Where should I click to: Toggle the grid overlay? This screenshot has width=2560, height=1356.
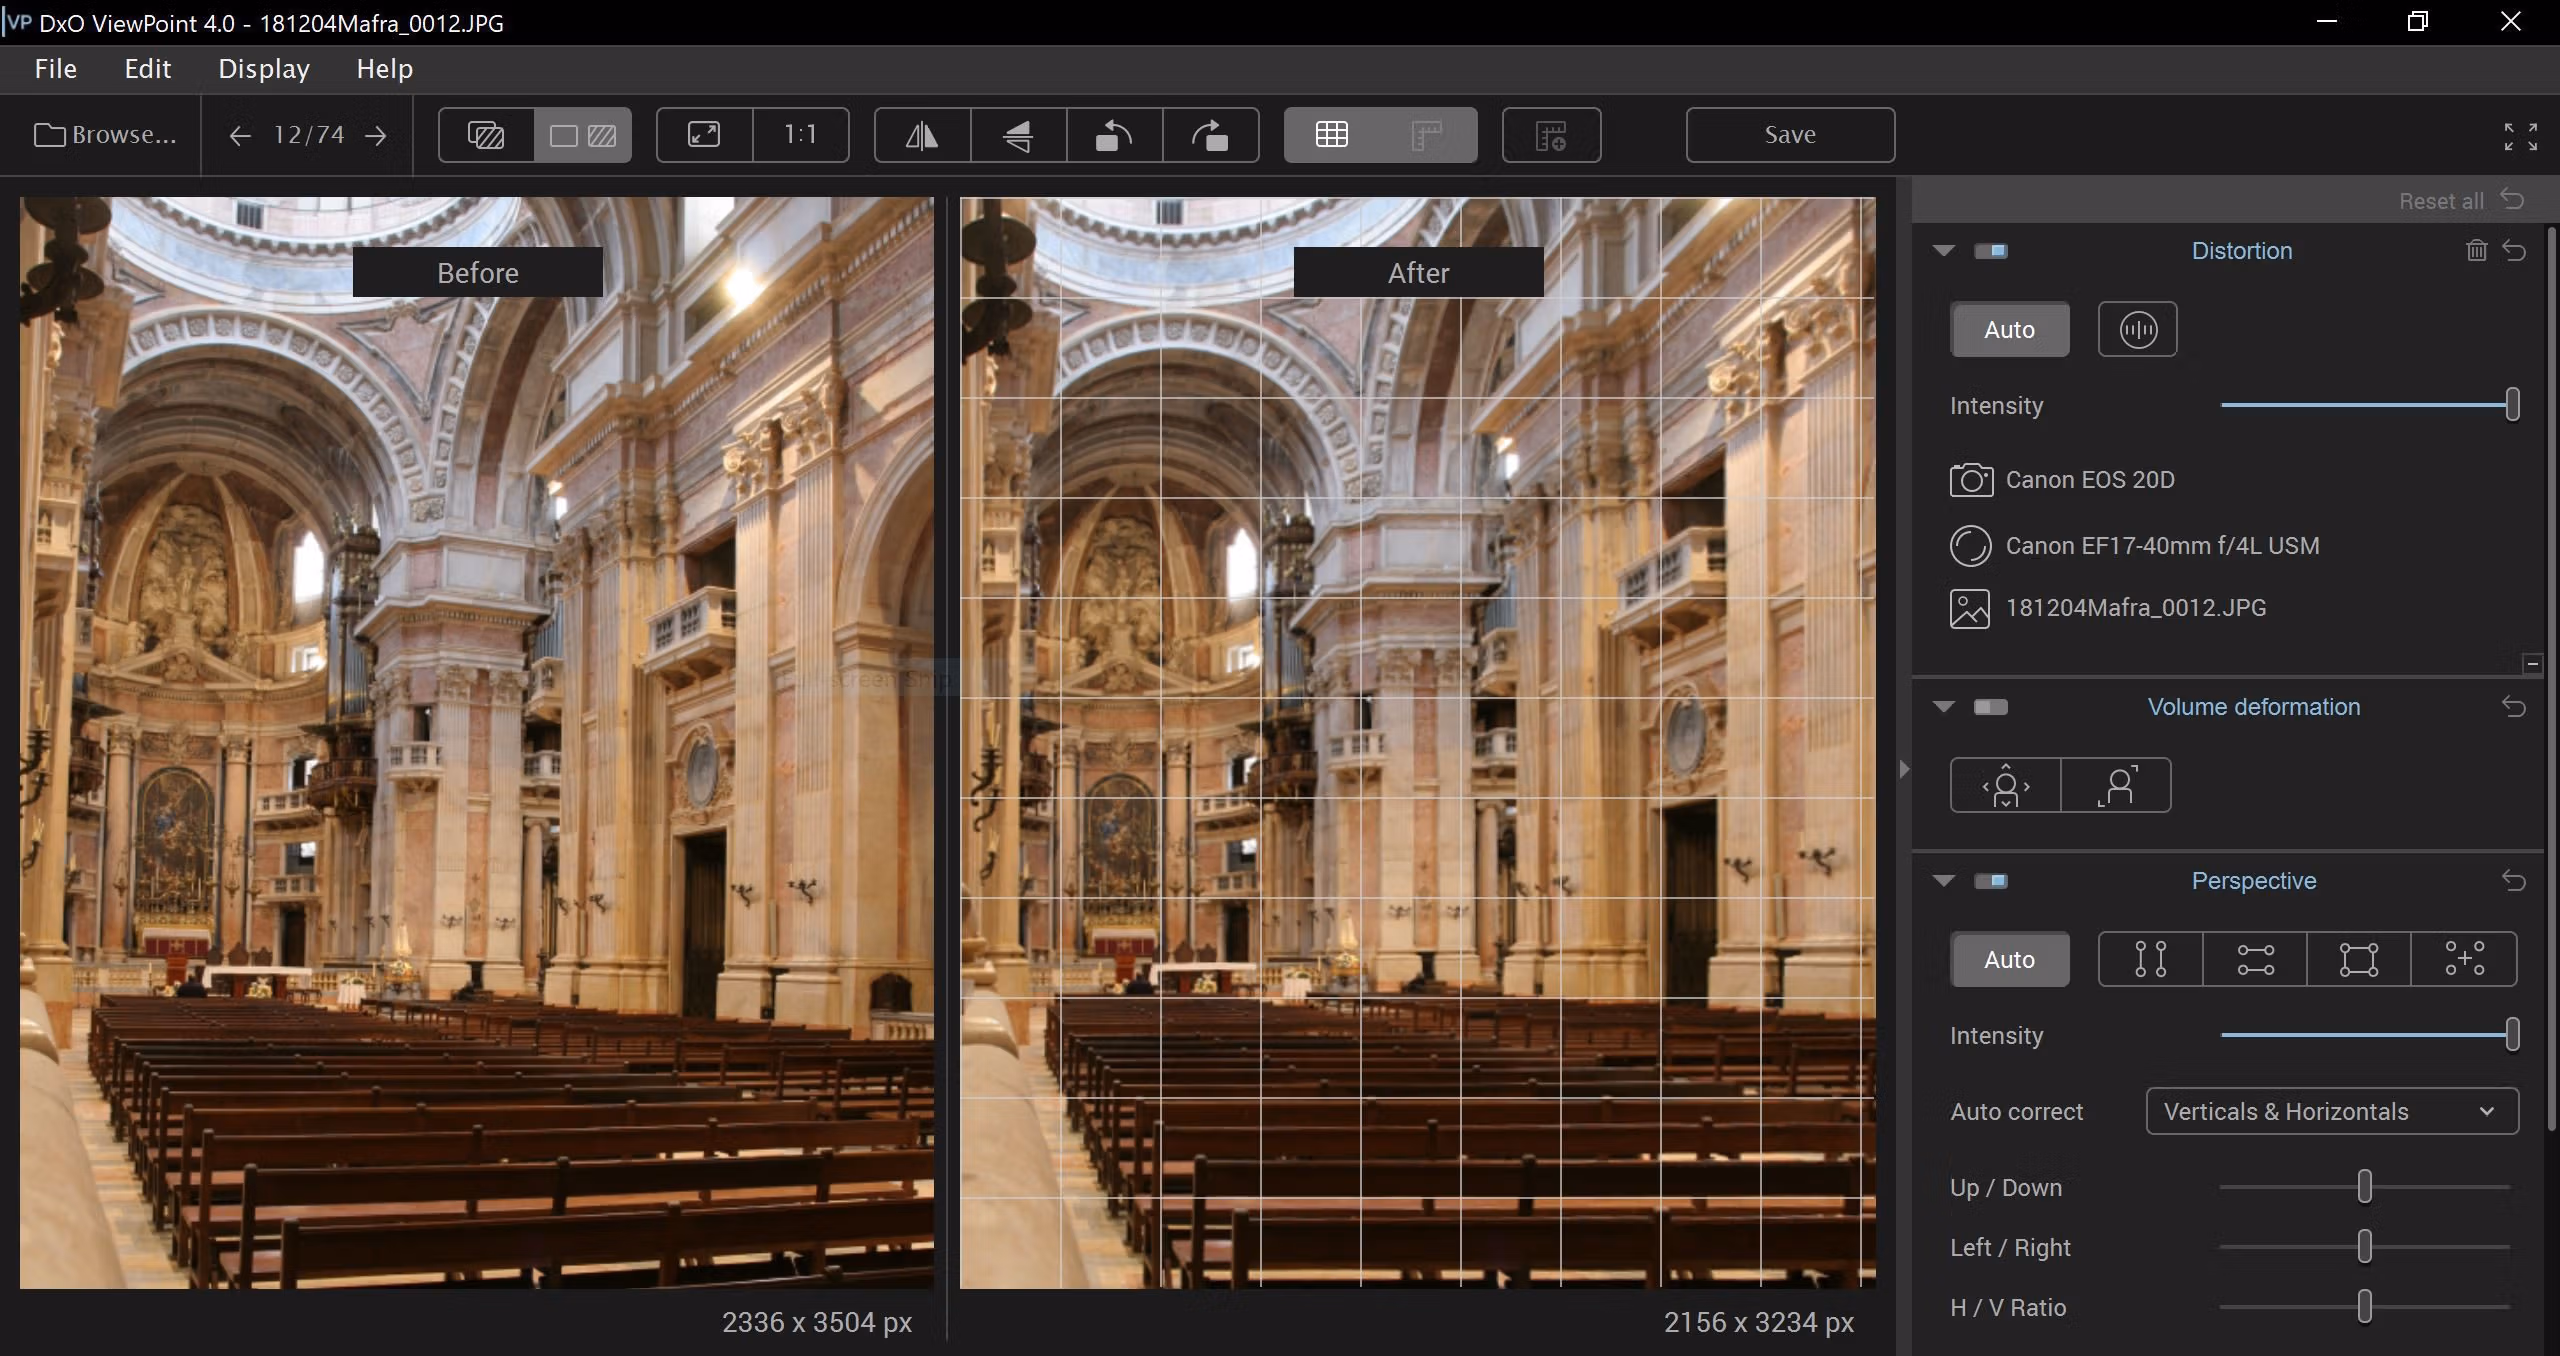coord(1332,135)
